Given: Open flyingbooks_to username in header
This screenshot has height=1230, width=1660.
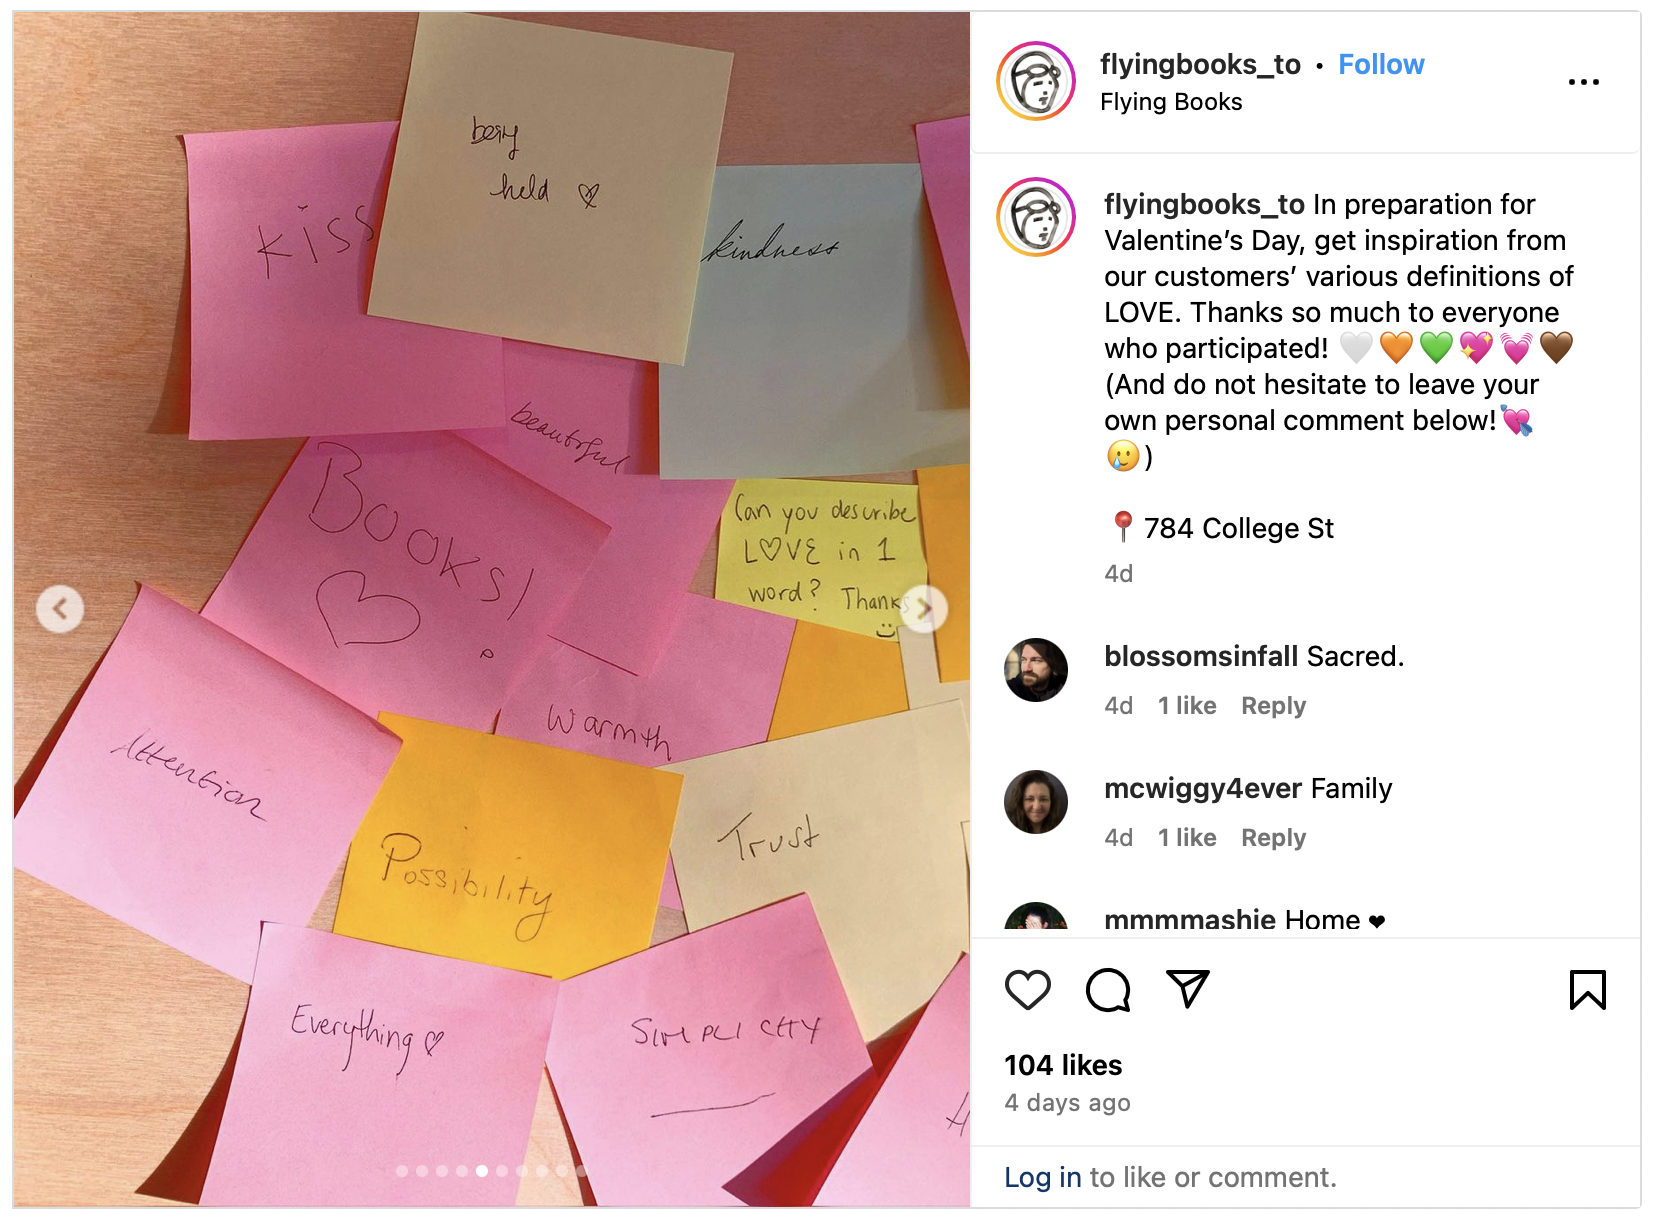Looking at the screenshot, I should click(x=1200, y=64).
